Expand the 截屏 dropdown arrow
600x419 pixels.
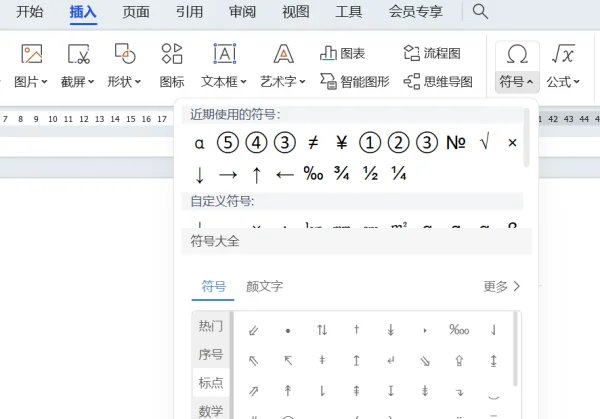point(91,82)
